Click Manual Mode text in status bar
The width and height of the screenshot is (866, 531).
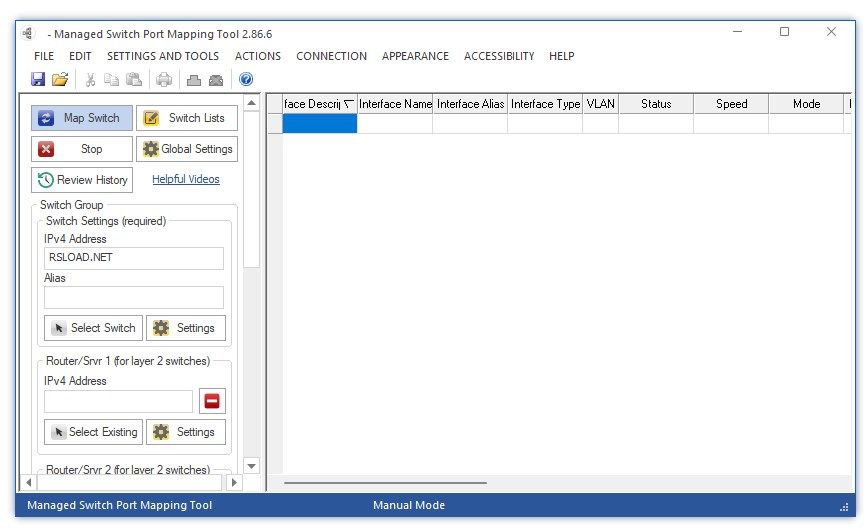pos(409,505)
